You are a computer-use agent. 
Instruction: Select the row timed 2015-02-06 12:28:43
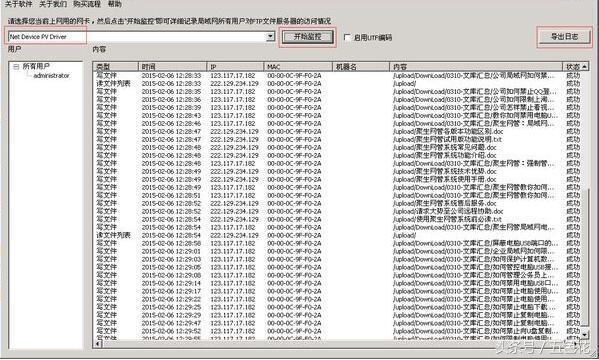(337, 116)
